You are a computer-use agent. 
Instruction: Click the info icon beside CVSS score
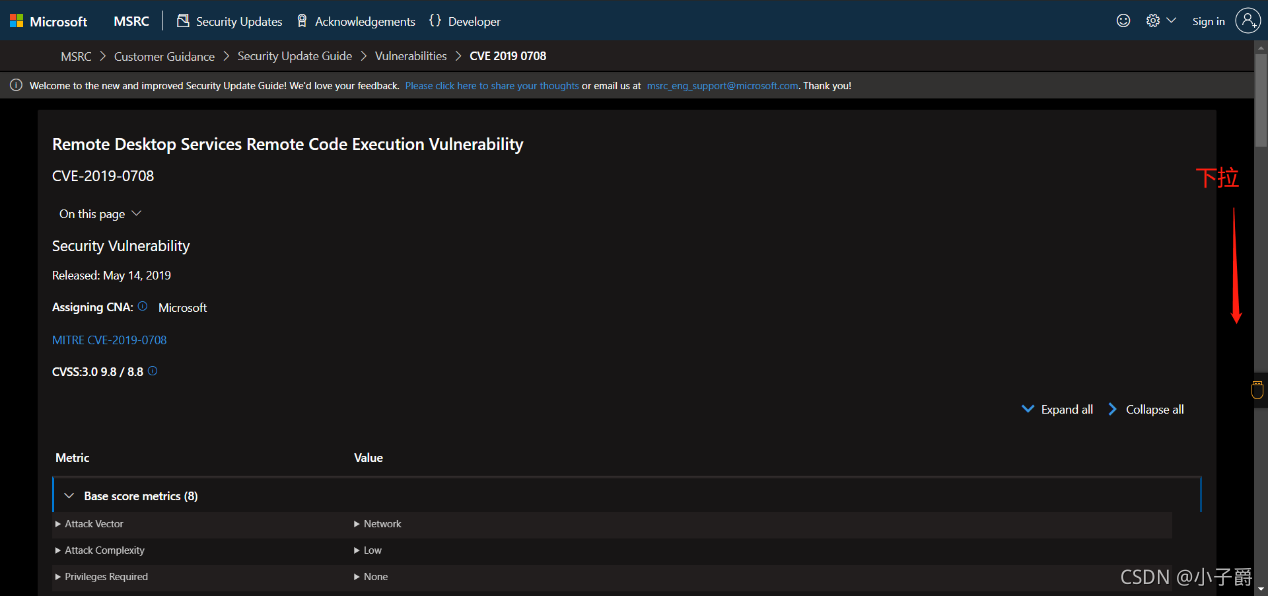click(153, 371)
